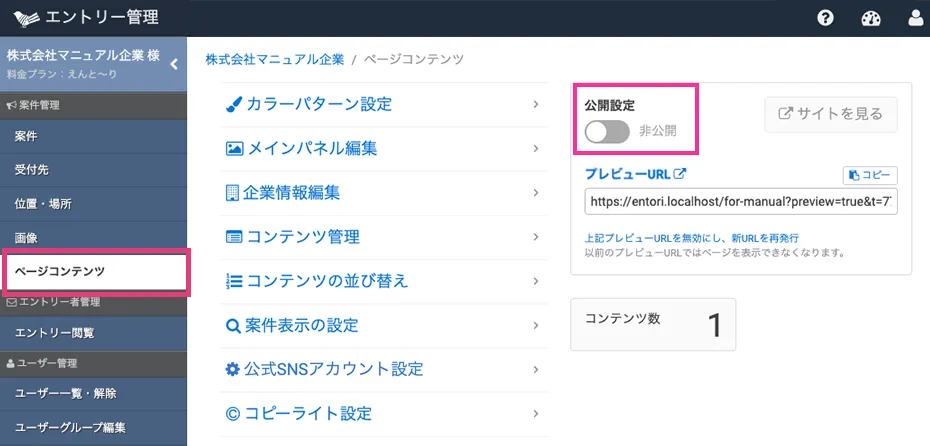
Task: Click the chevron on コピーライト設定 row
Action: click(536, 413)
